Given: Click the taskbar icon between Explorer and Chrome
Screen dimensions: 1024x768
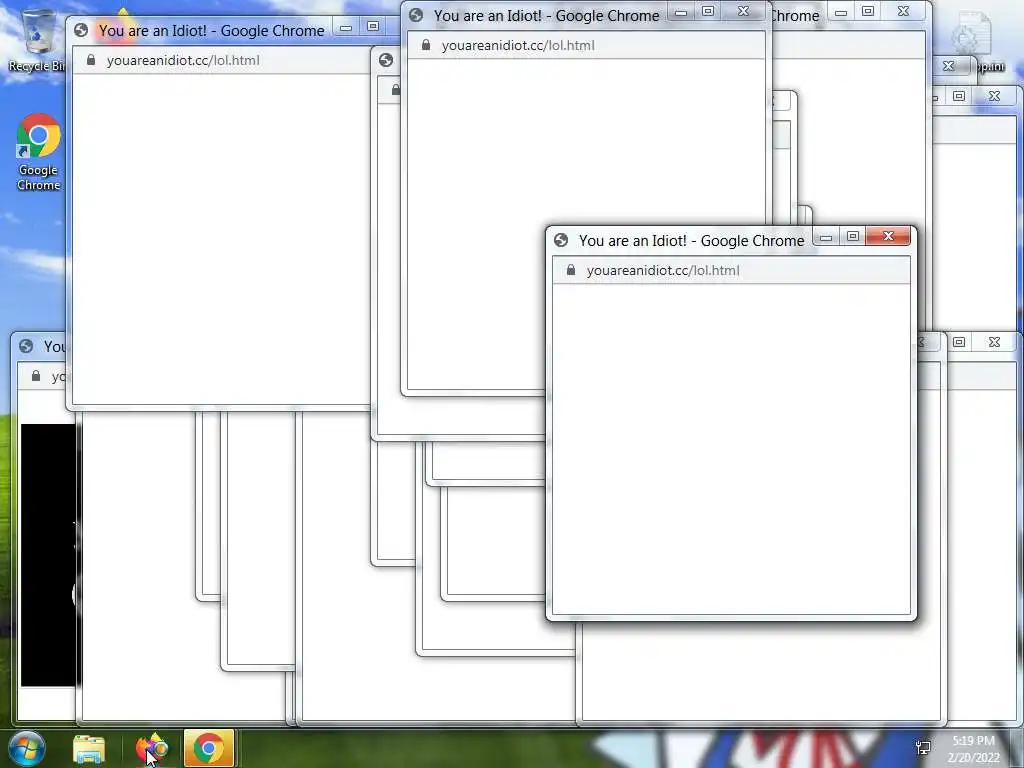Looking at the screenshot, I should click(151, 748).
